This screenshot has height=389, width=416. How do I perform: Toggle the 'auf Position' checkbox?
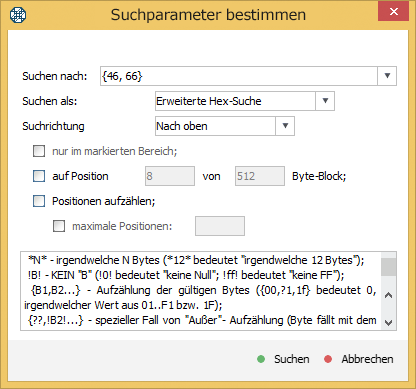39,176
